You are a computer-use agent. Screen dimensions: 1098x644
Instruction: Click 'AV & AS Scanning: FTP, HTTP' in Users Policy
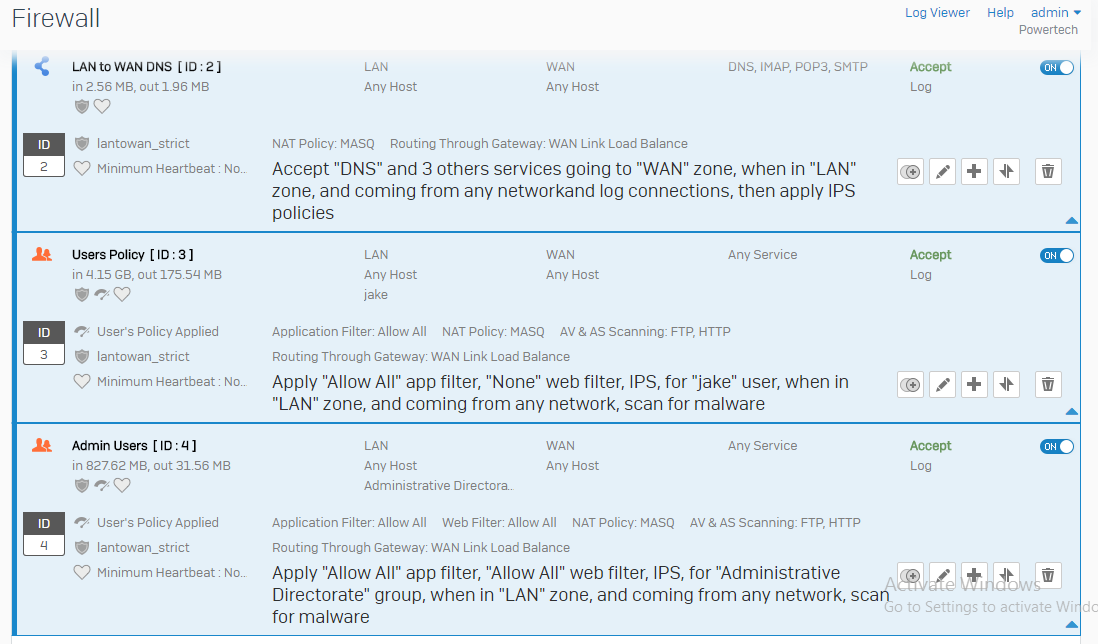(x=645, y=332)
